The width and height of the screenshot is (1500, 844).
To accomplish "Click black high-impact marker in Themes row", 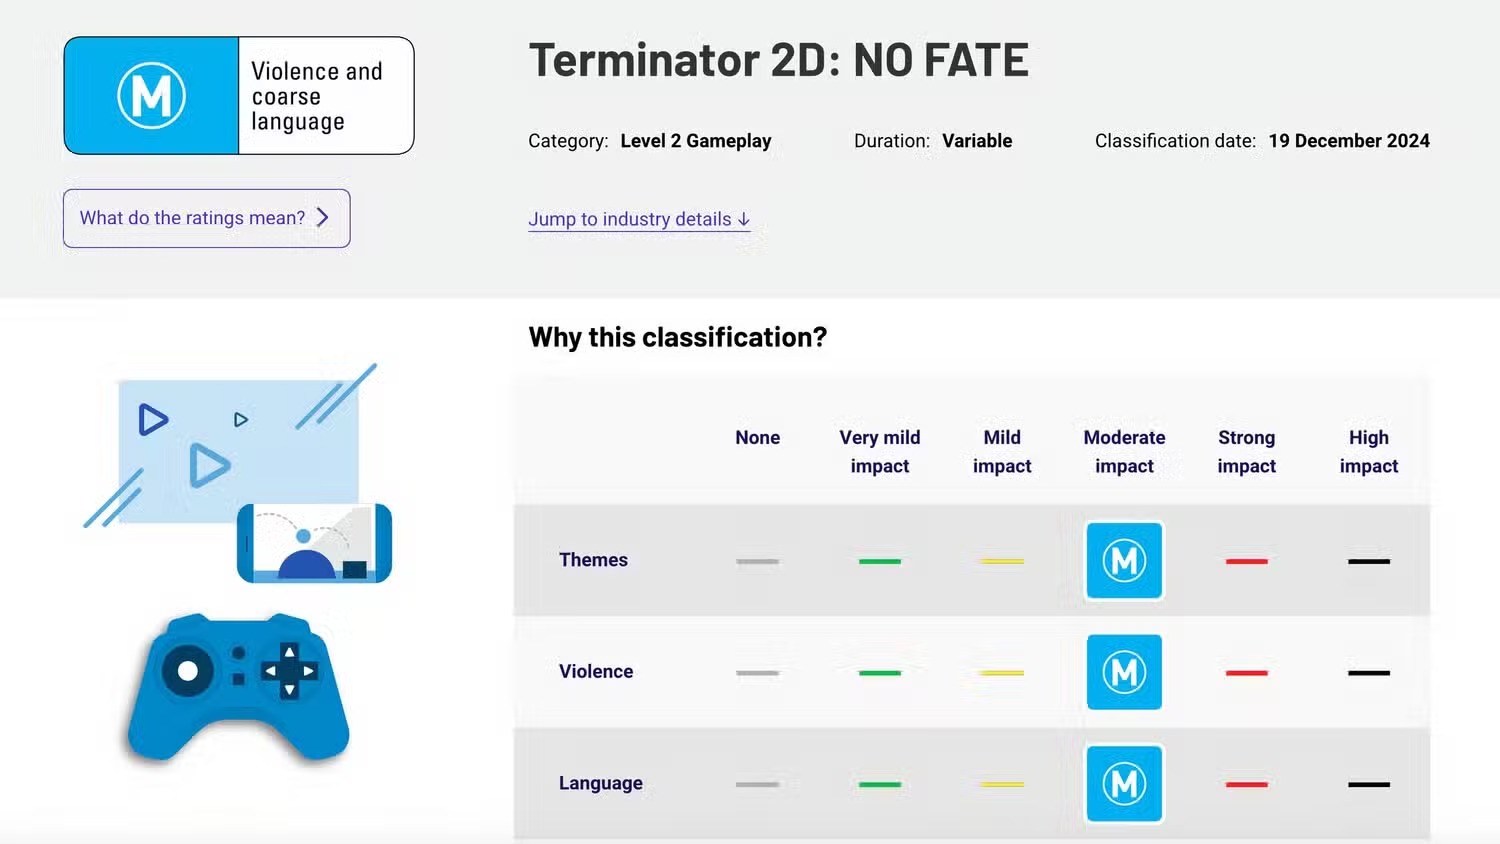I will (1369, 561).
